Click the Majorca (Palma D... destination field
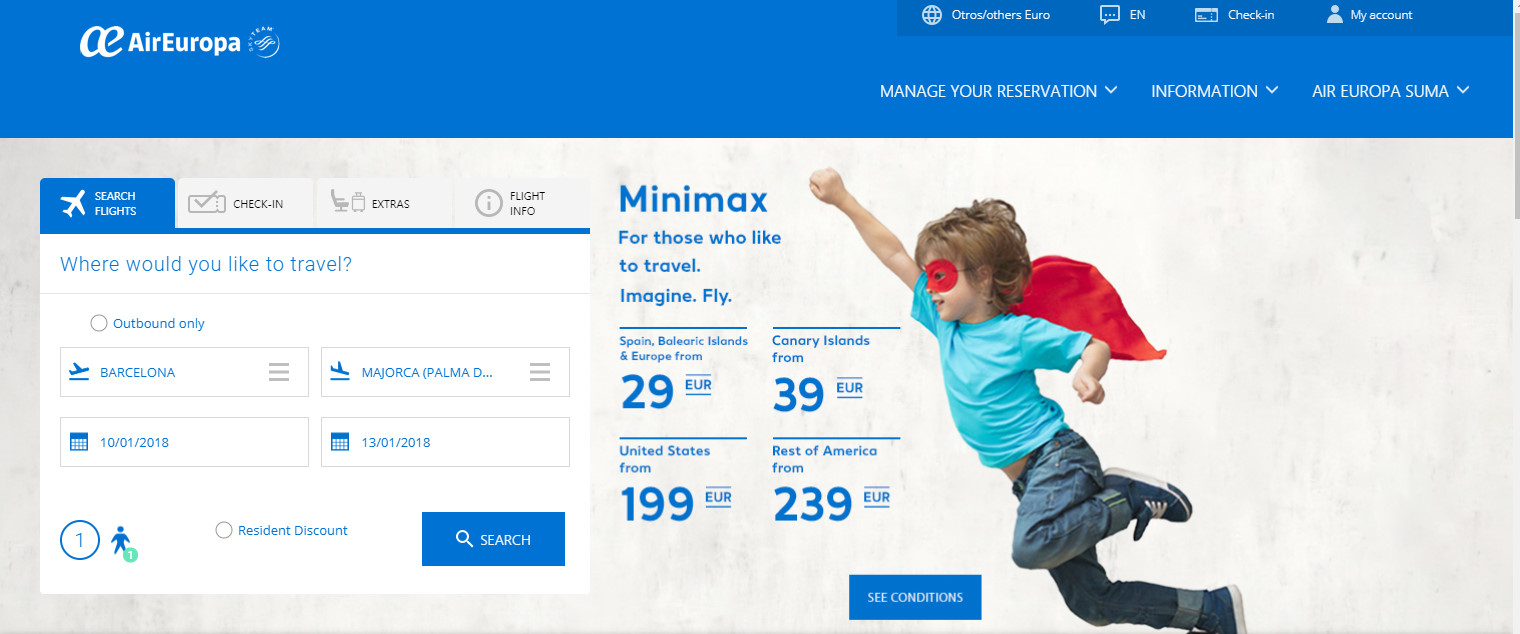 [x=445, y=372]
